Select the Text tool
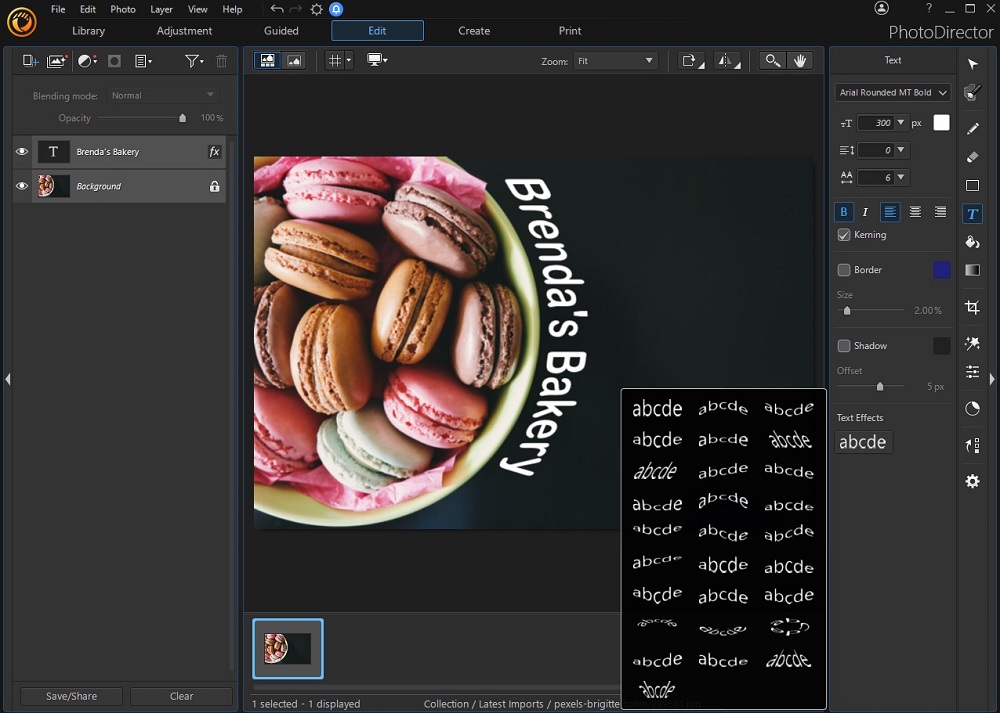 (972, 213)
